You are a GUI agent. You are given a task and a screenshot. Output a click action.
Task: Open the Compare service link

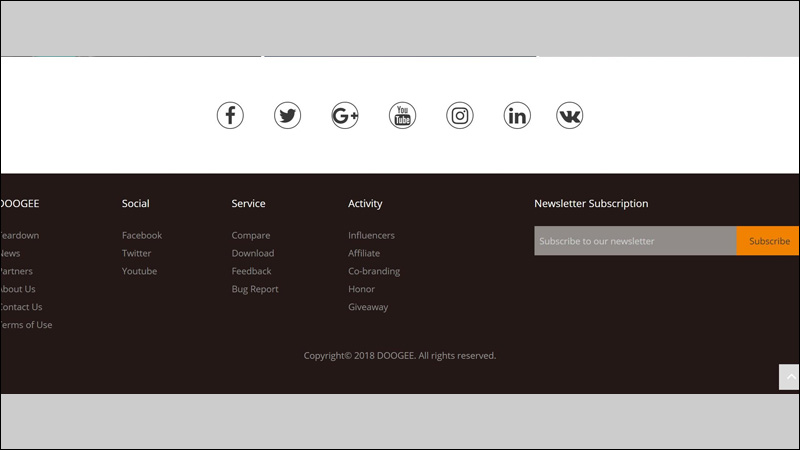251,235
